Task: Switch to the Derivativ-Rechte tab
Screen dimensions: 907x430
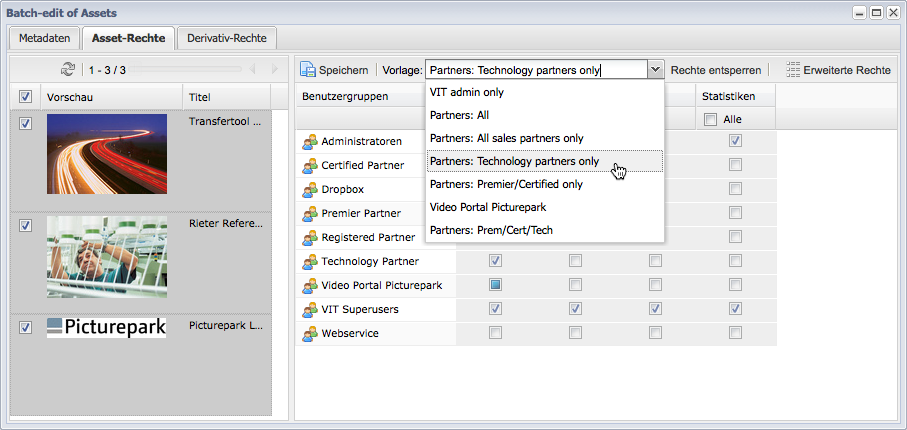Action: pyautogui.click(x=227, y=38)
